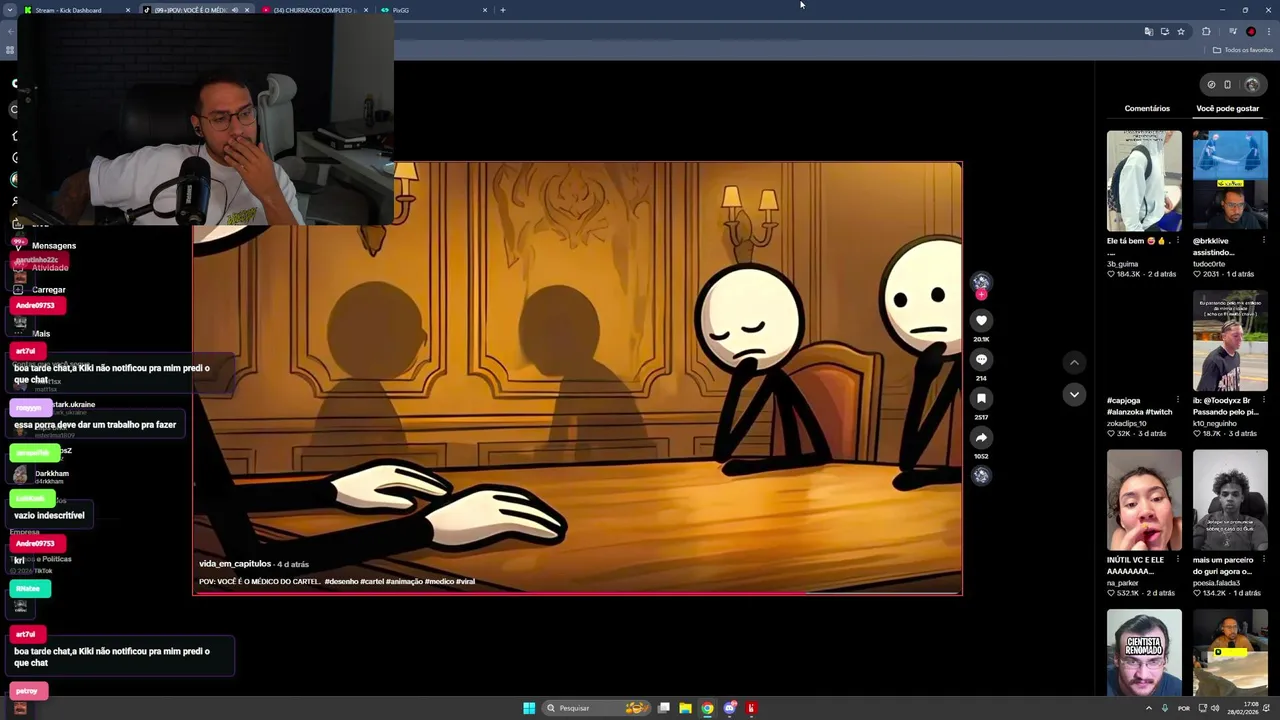Open more options for '#capjoga' video

(1177, 400)
